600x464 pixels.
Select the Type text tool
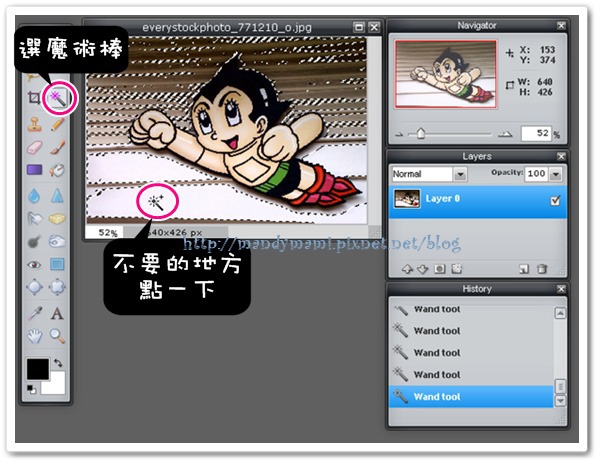[x=57, y=314]
